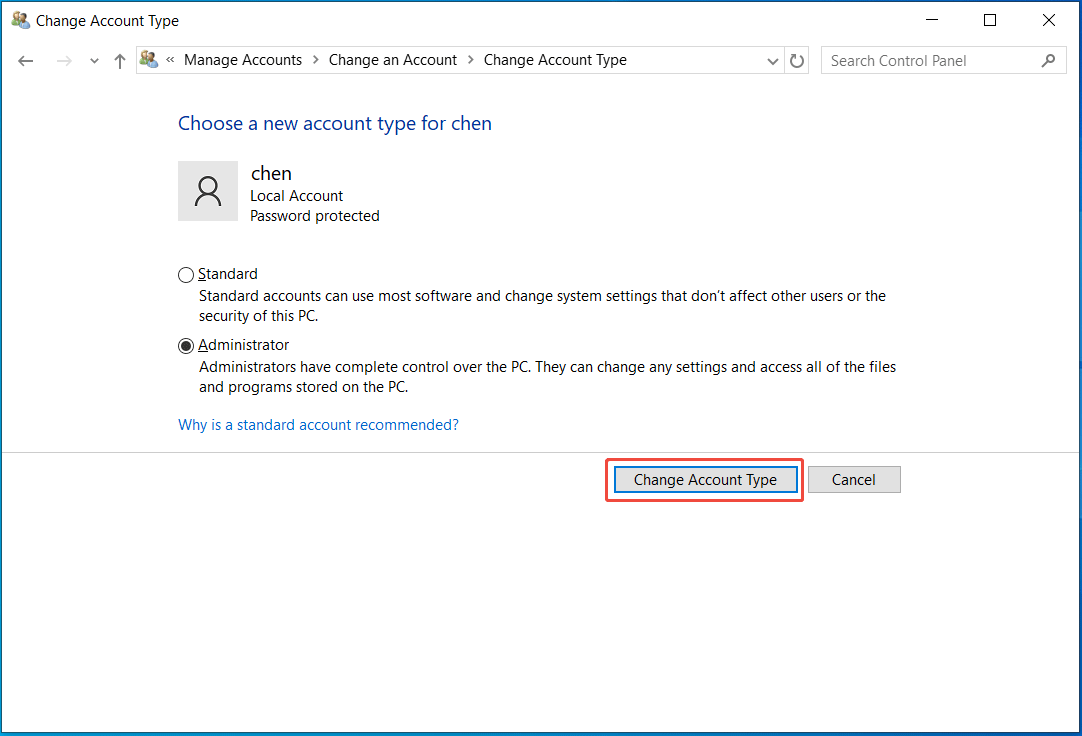Screen dimensions: 1082x736
Task: Click chen's profile picture placeholder
Action: pyautogui.click(x=207, y=190)
